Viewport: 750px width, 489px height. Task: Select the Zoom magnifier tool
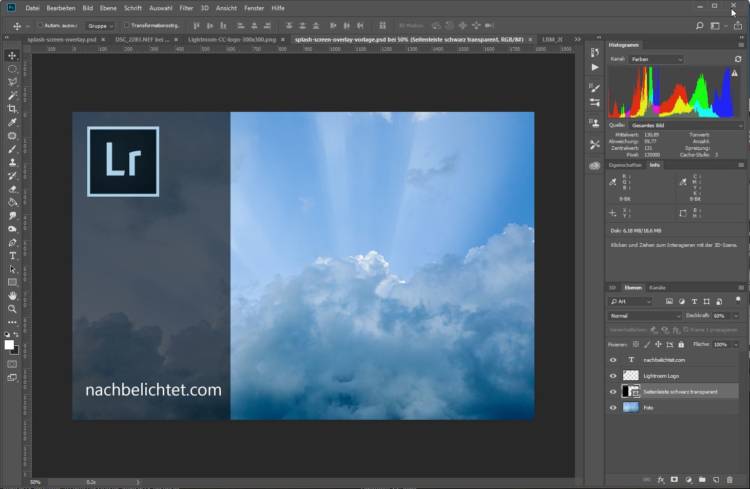click(12, 309)
